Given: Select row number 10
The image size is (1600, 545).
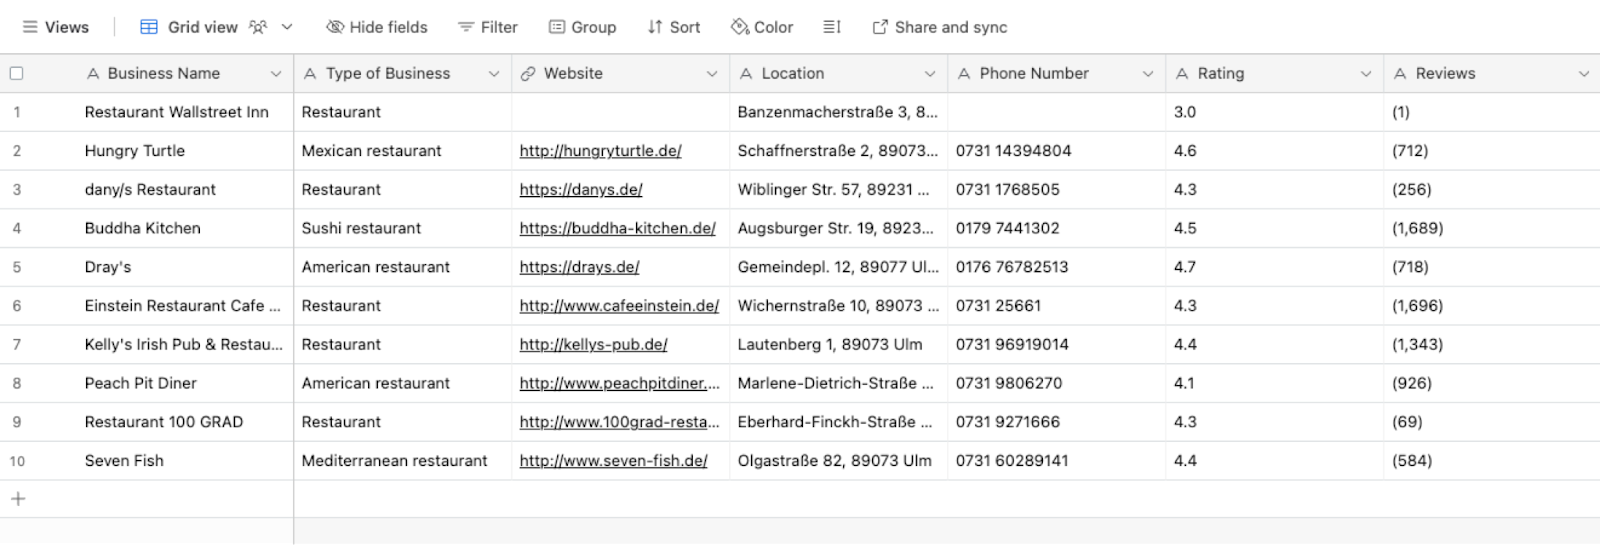Looking at the screenshot, I should (17, 461).
